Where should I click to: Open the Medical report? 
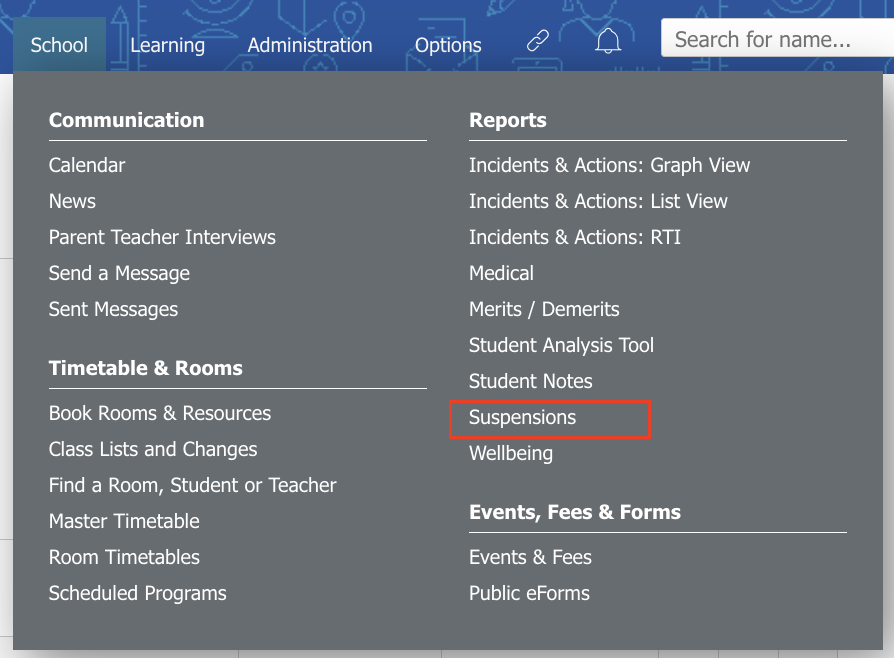pyautogui.click(x=502, y=273)
